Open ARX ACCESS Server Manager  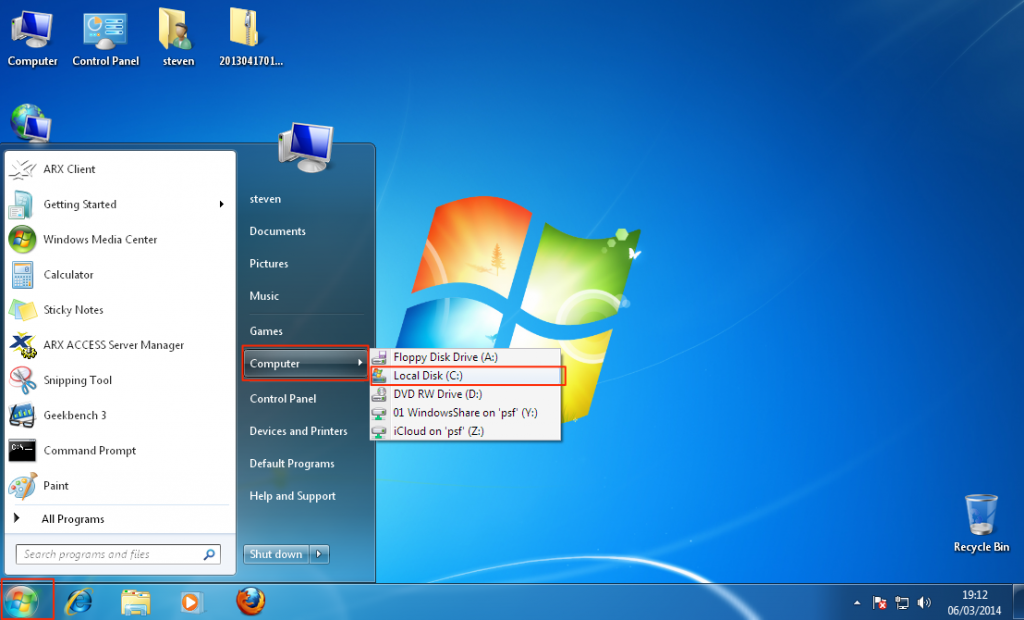click(x=120, y=345)
